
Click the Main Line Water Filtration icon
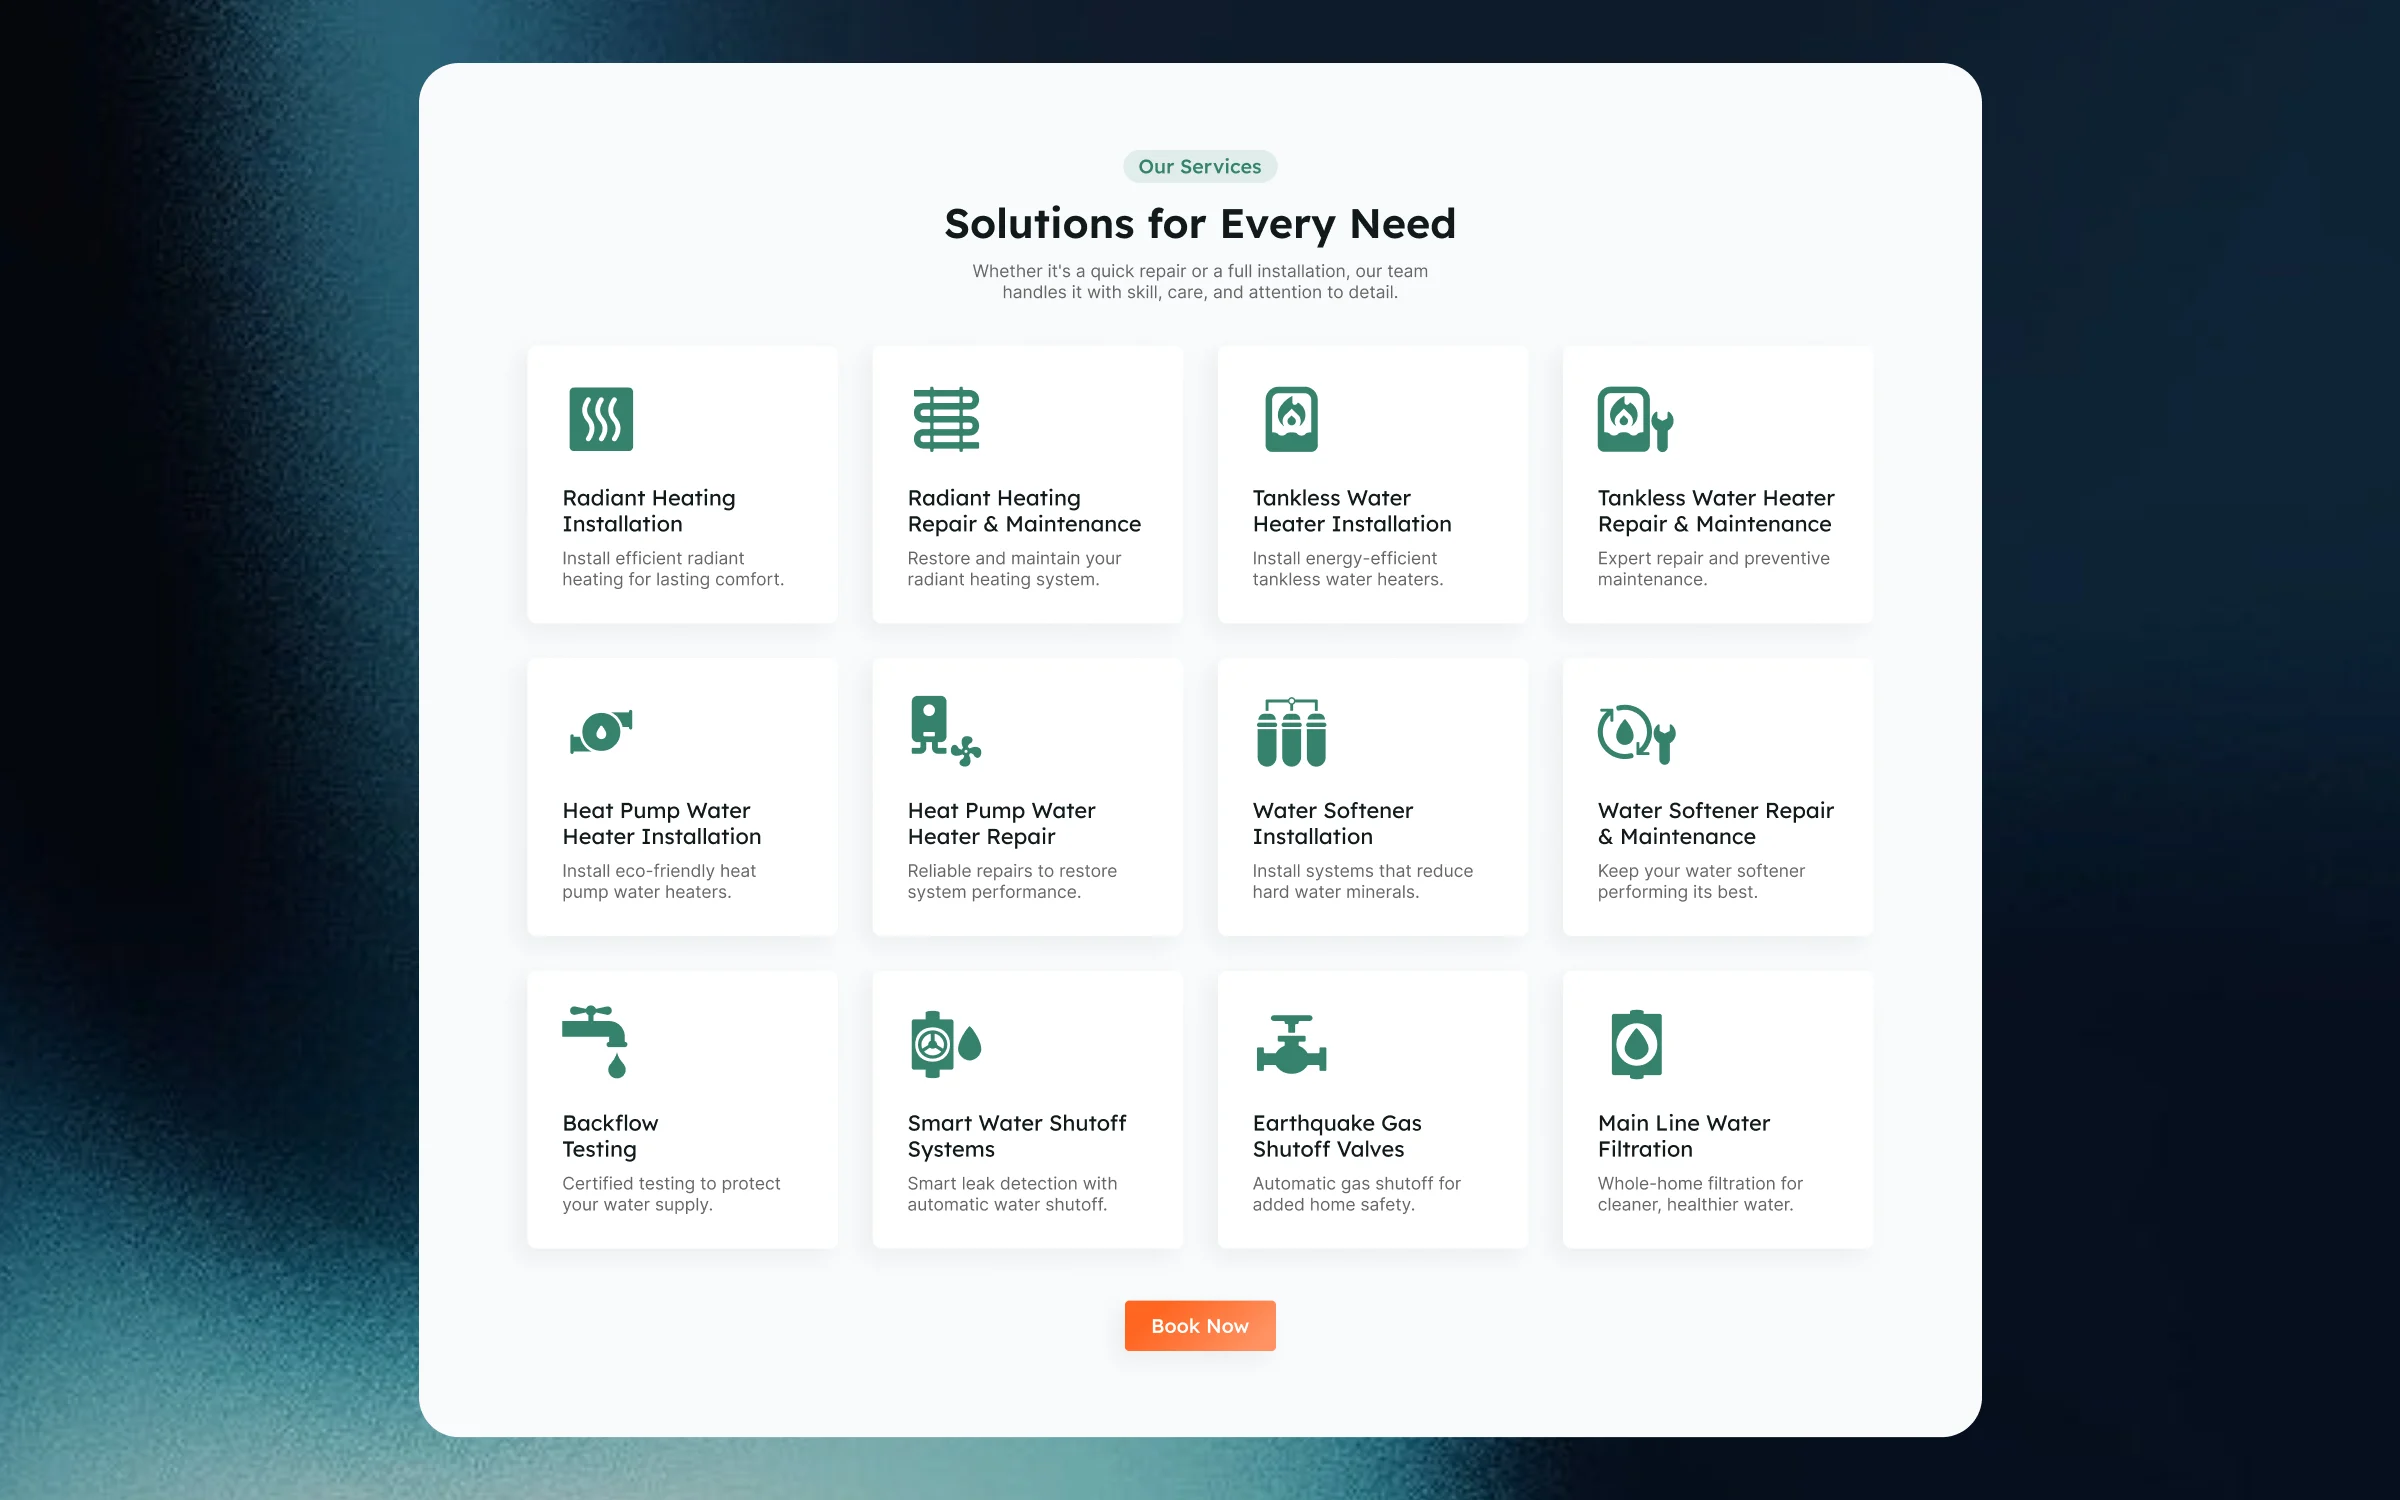pos(1636,1044)
